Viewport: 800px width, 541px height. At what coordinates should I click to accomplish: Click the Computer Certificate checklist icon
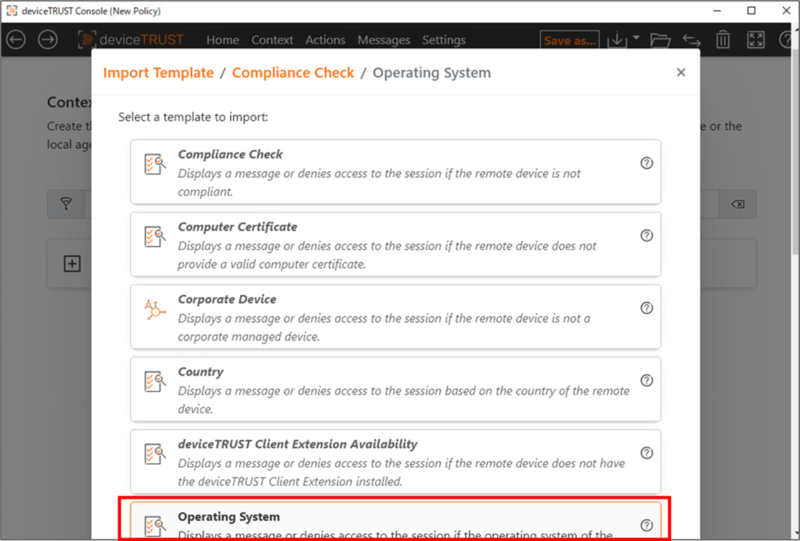point(155,237)
